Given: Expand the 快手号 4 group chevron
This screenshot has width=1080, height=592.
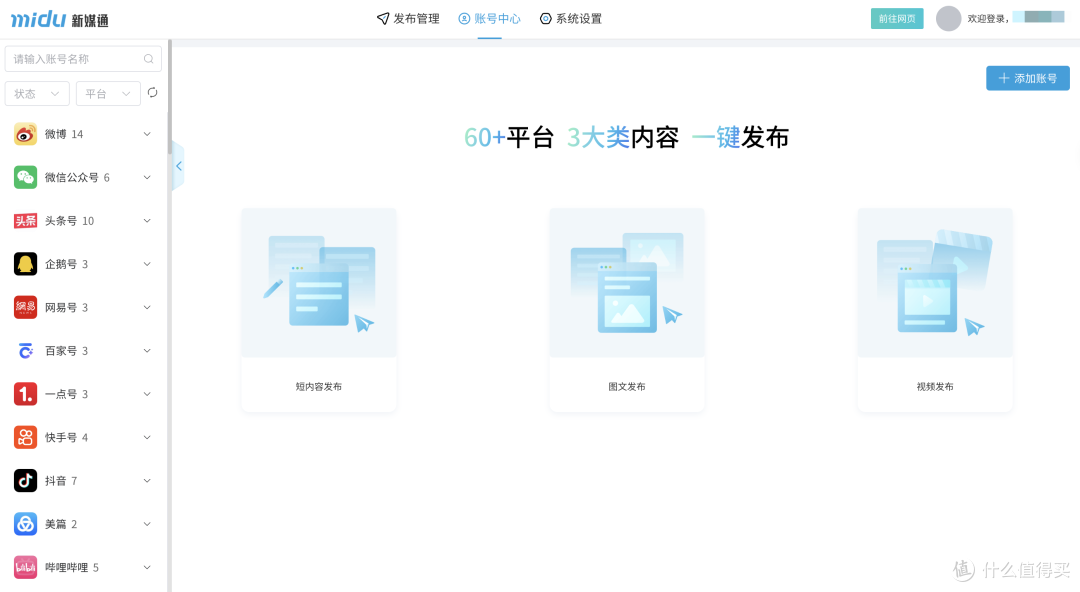Looking at the screenshot, I should click(x=147, y=438).
